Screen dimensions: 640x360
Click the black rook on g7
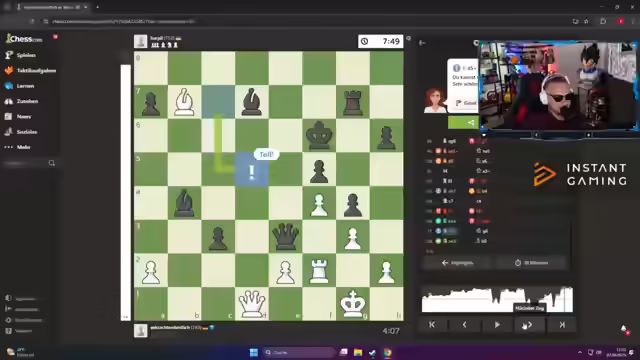click(353, 102)
